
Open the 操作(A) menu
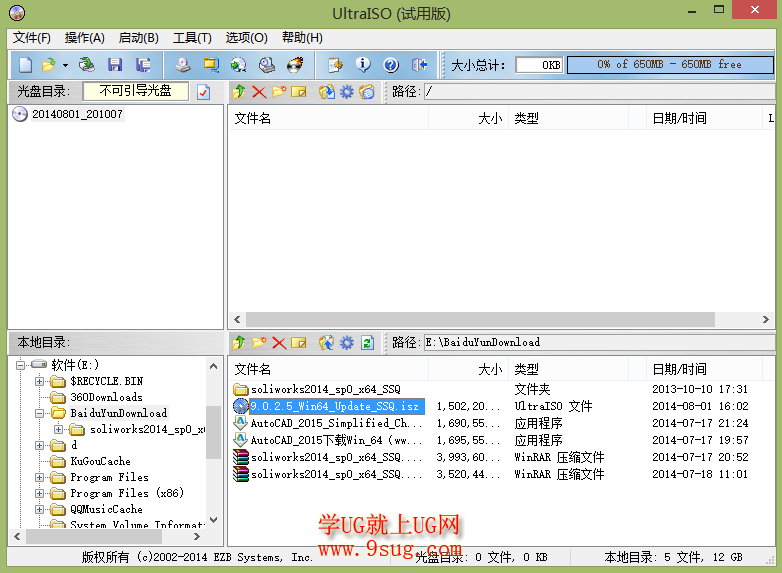click(85, 38)
